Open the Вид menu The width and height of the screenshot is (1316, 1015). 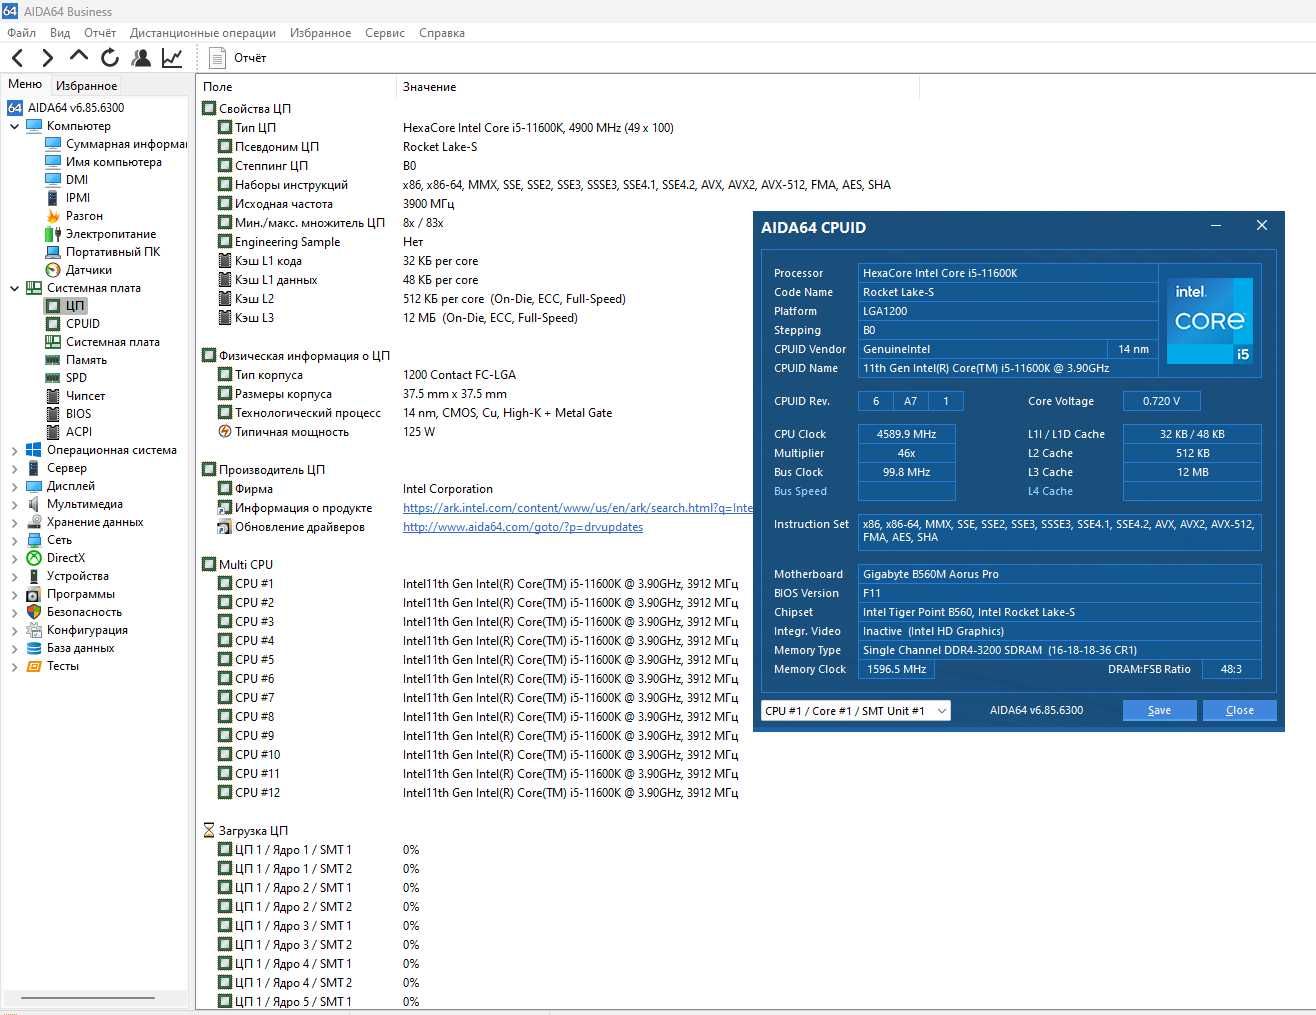click(60, 33)
